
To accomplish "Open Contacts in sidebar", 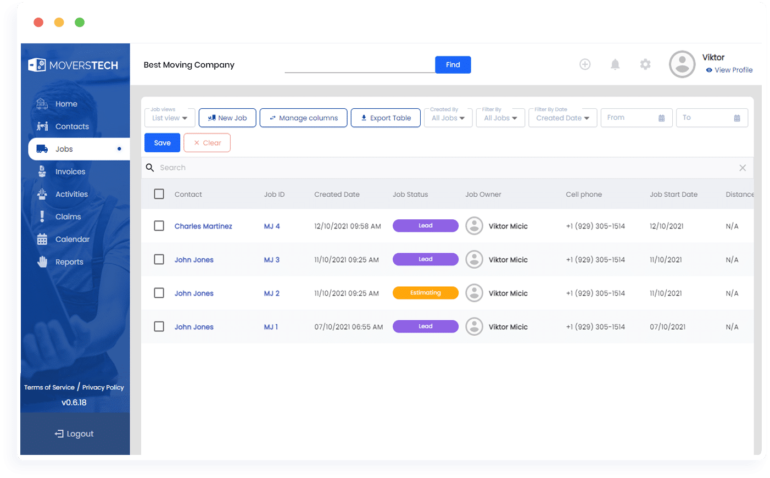I will click(72, 126).
